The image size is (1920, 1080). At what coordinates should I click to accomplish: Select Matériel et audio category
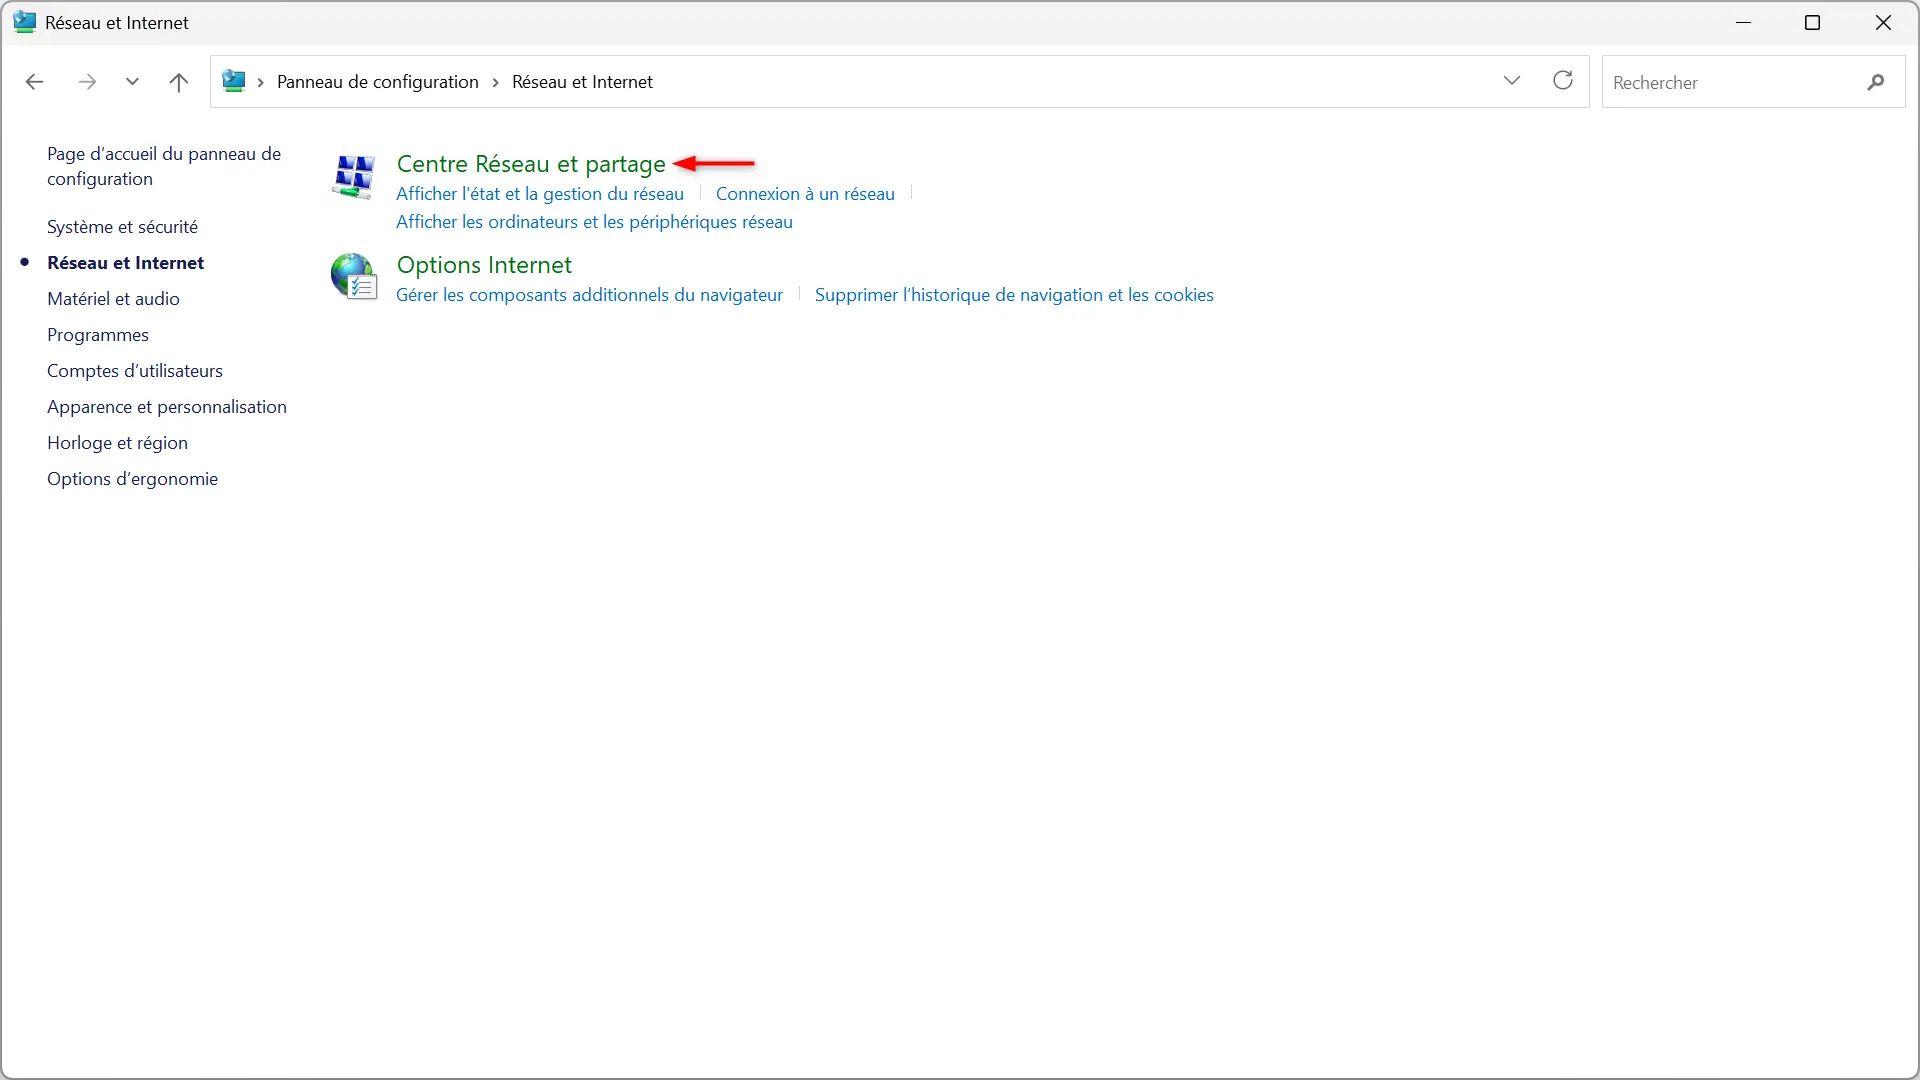[113, 299]
